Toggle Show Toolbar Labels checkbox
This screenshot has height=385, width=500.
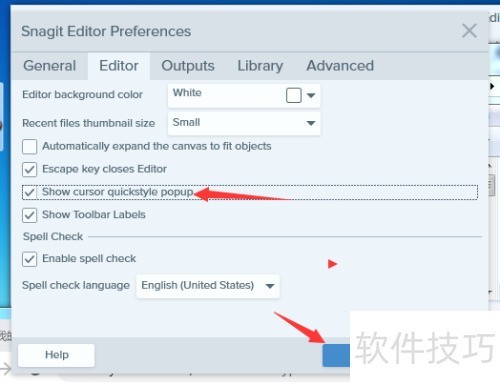[29, 215]
